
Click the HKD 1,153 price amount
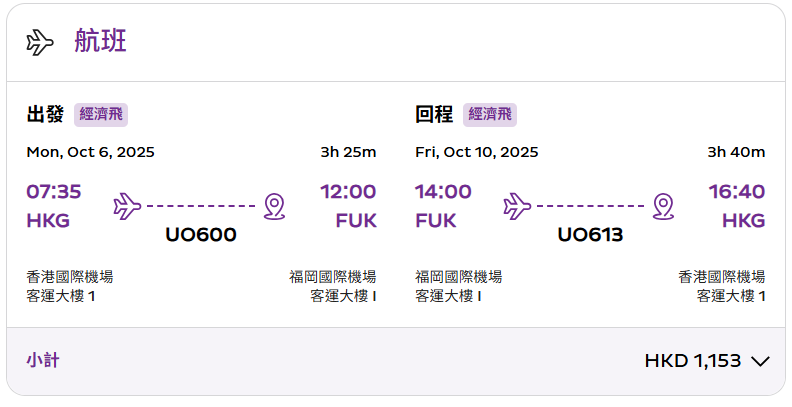[692, 361]
